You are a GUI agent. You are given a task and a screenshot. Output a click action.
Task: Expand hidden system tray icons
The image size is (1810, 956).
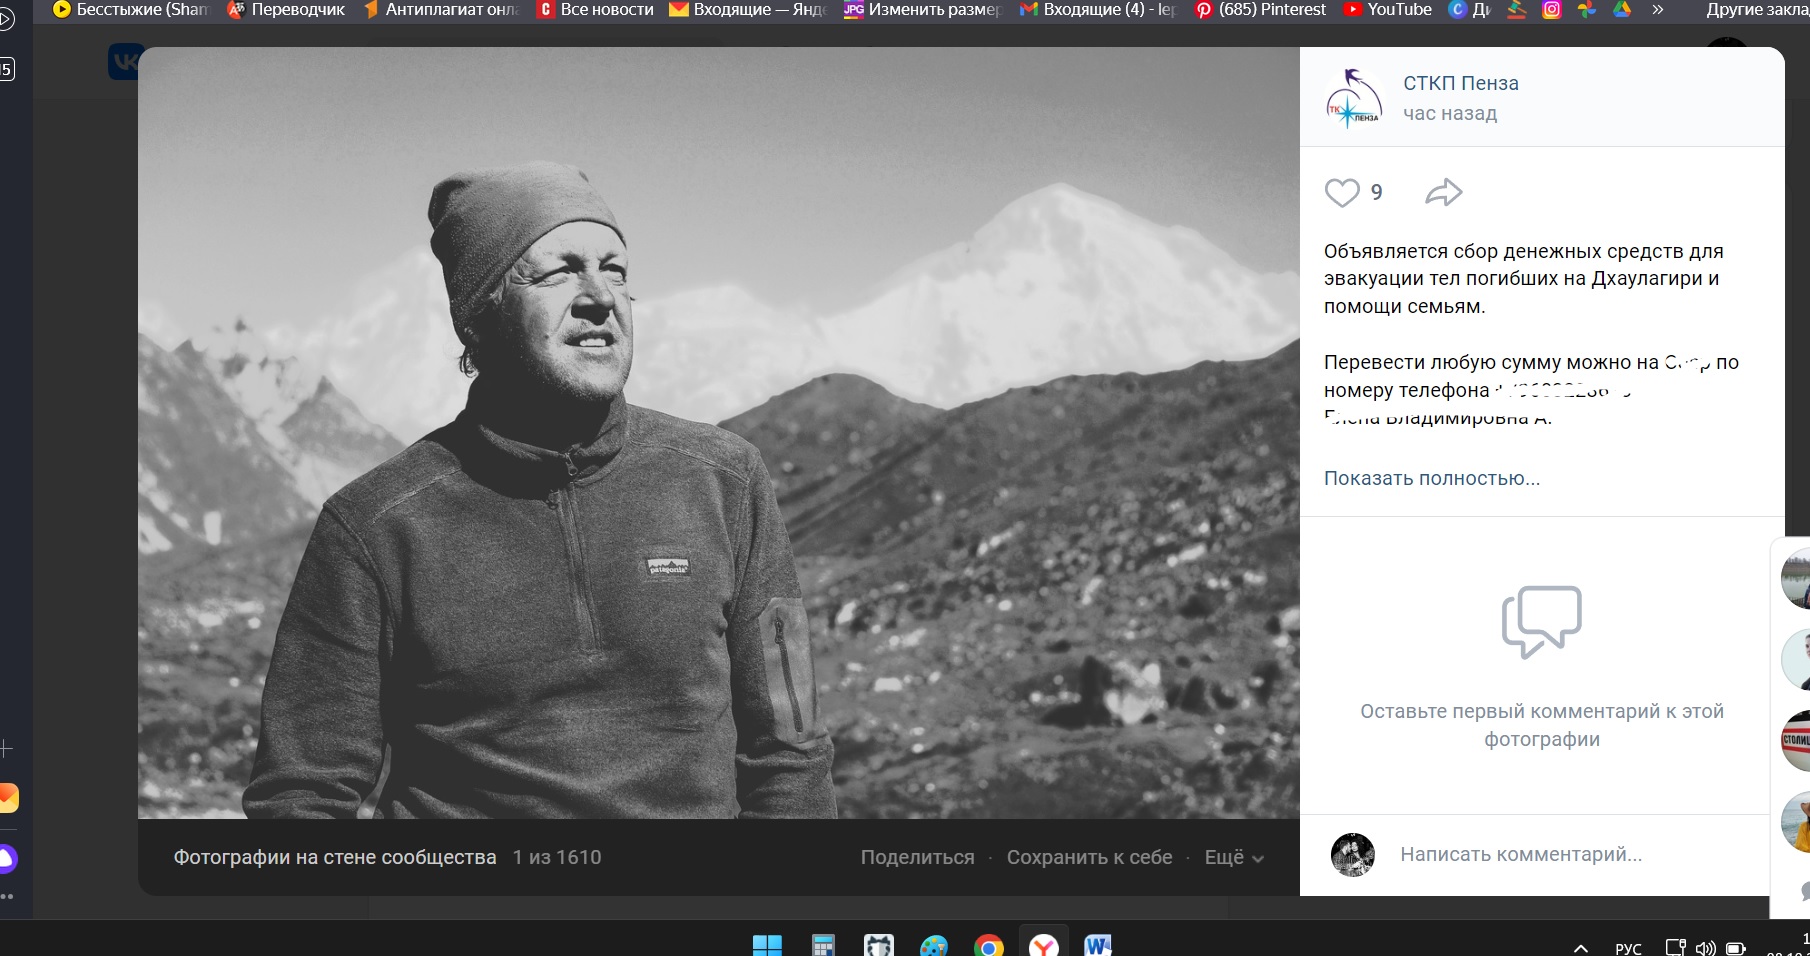click(1581, 948)
